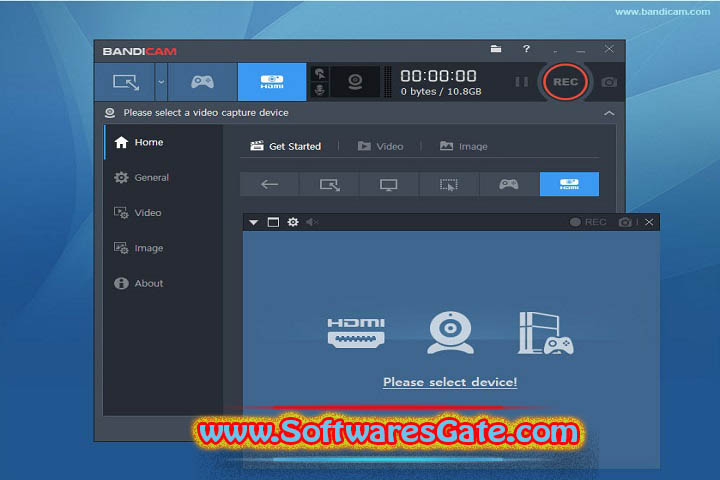Toggle mouse cursor effect icon
The image size is (720, 480).
pyautogui.click(x=320, y=74)
